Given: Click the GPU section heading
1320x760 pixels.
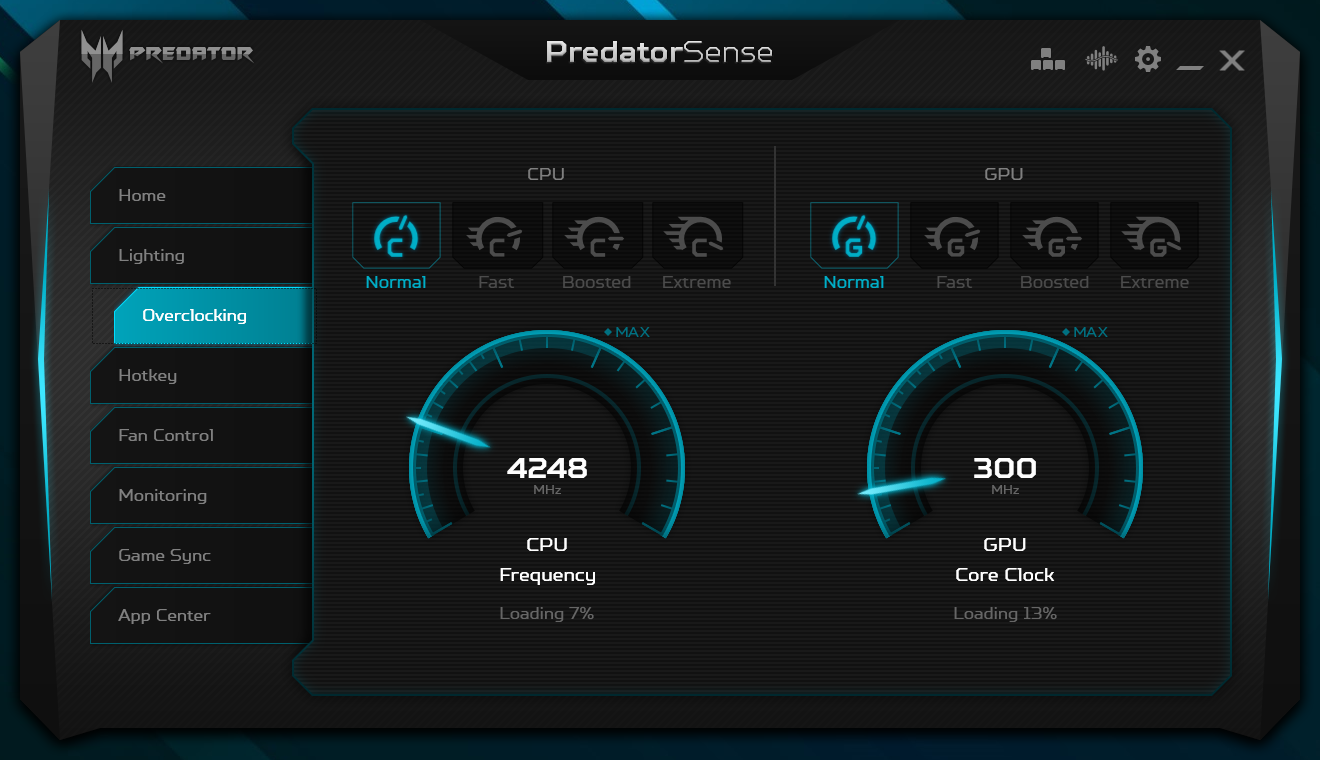Looking at the screenshot, I should coord(1004,174).
